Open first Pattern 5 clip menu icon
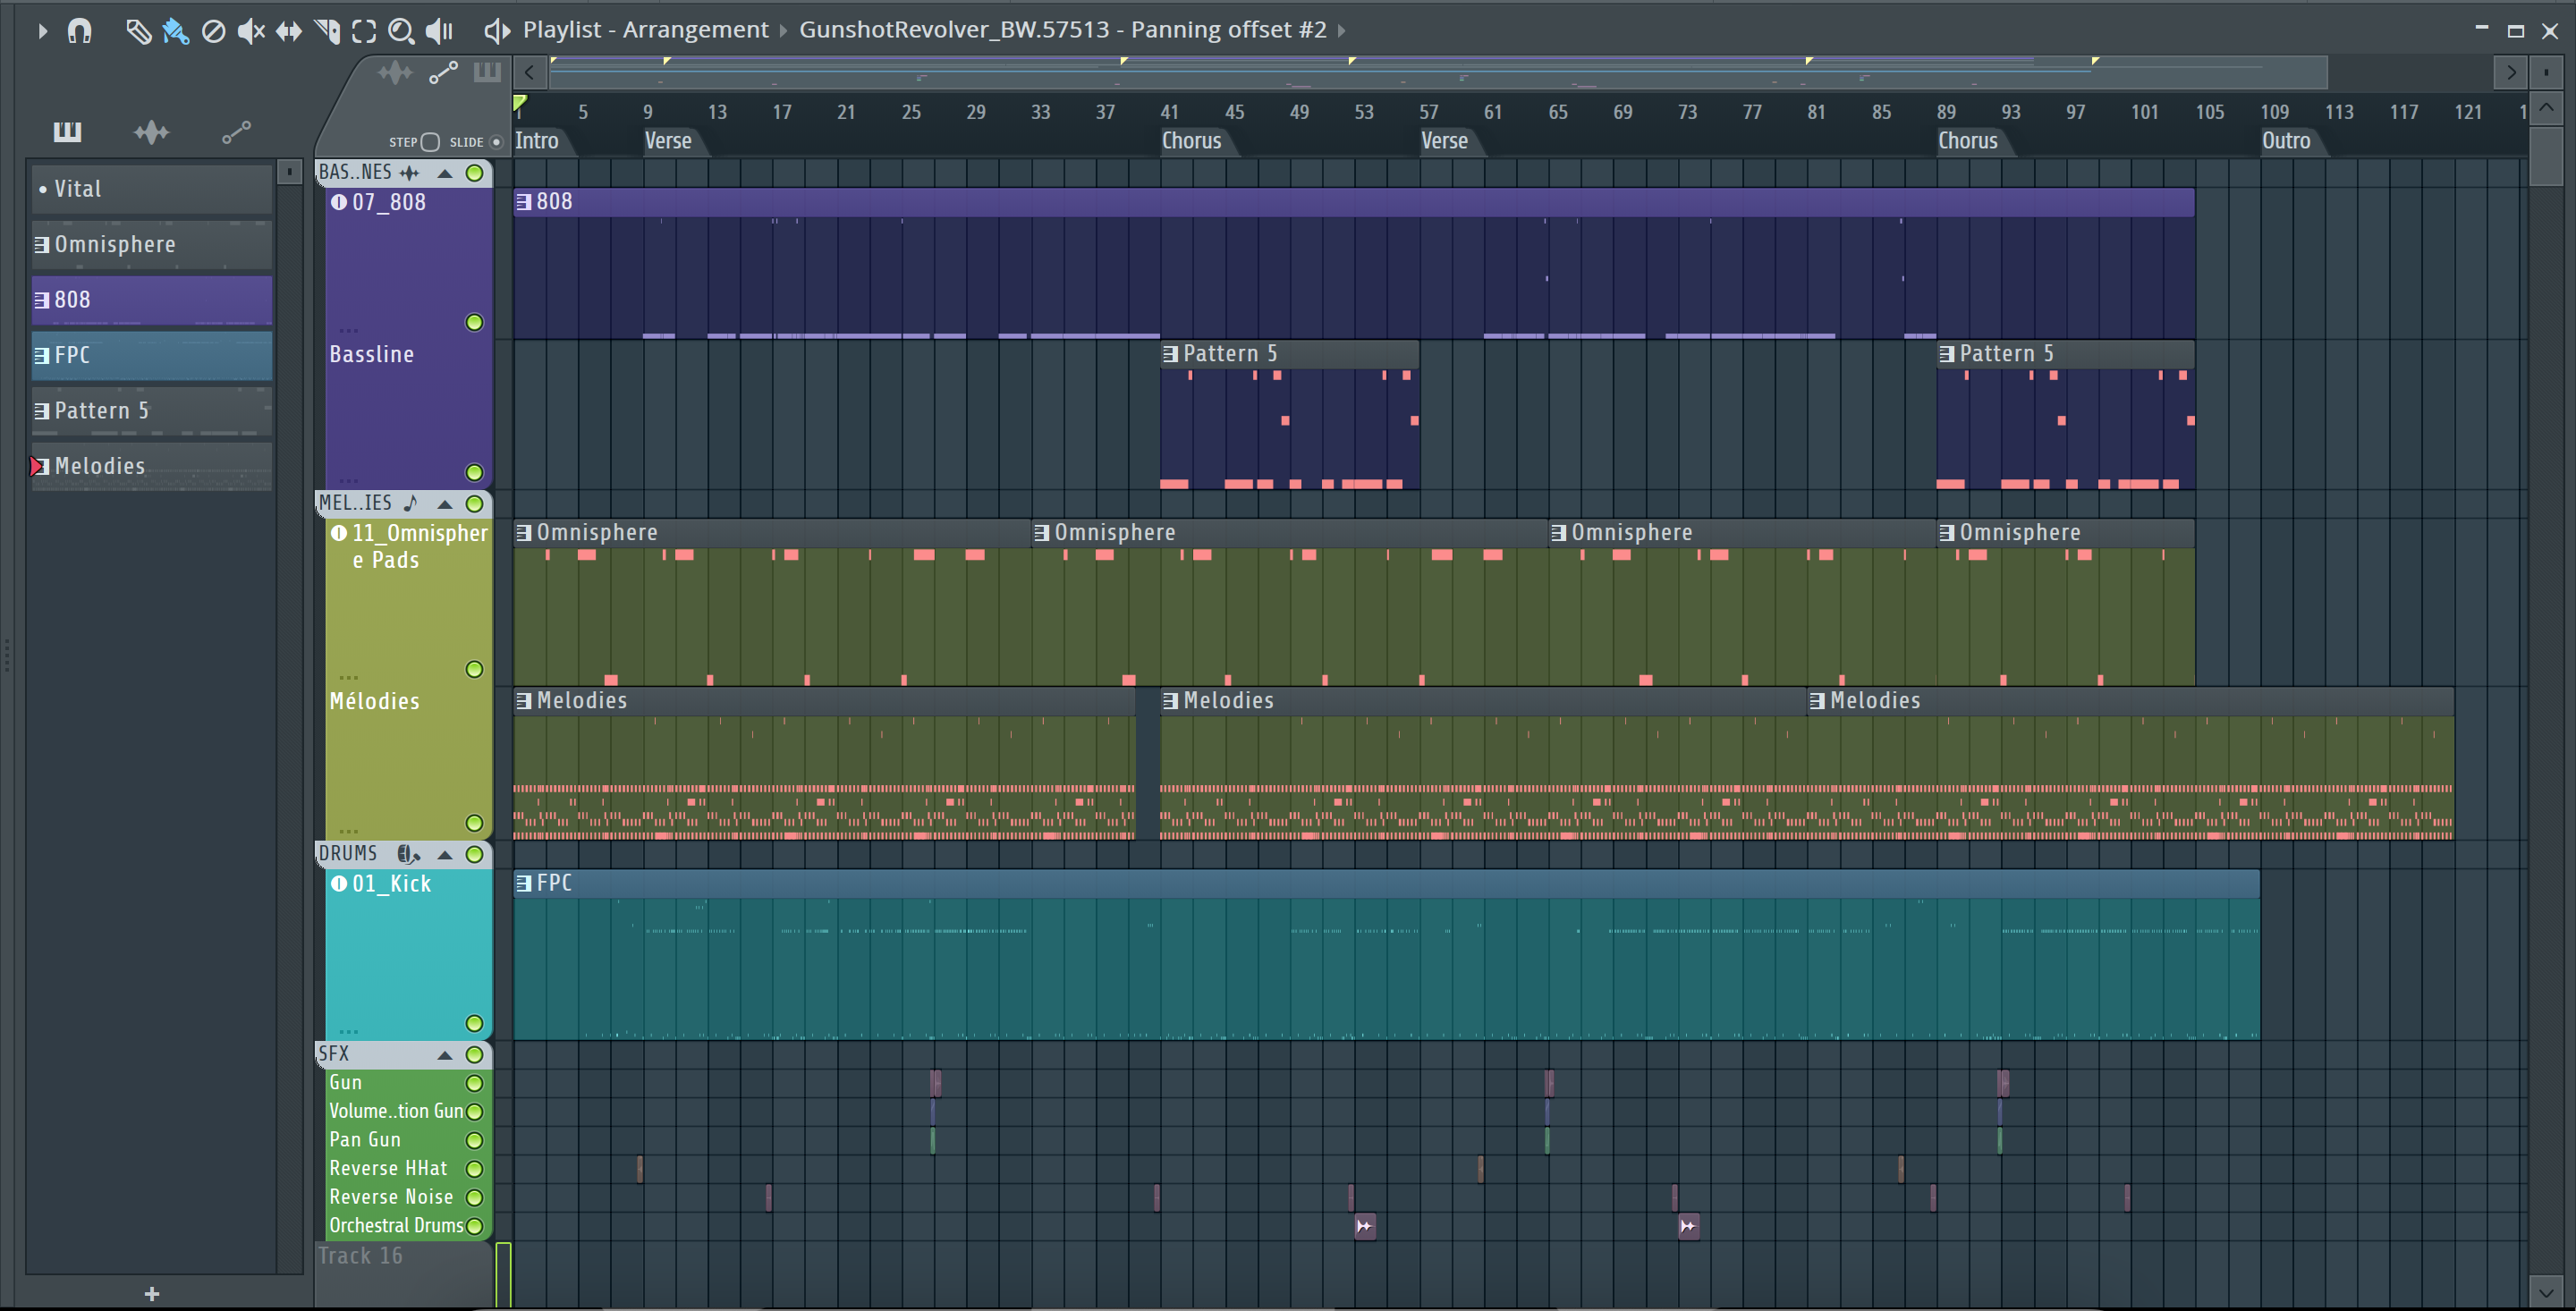The width and height of the screenshot is (2576, 1311). point(1170,354)
